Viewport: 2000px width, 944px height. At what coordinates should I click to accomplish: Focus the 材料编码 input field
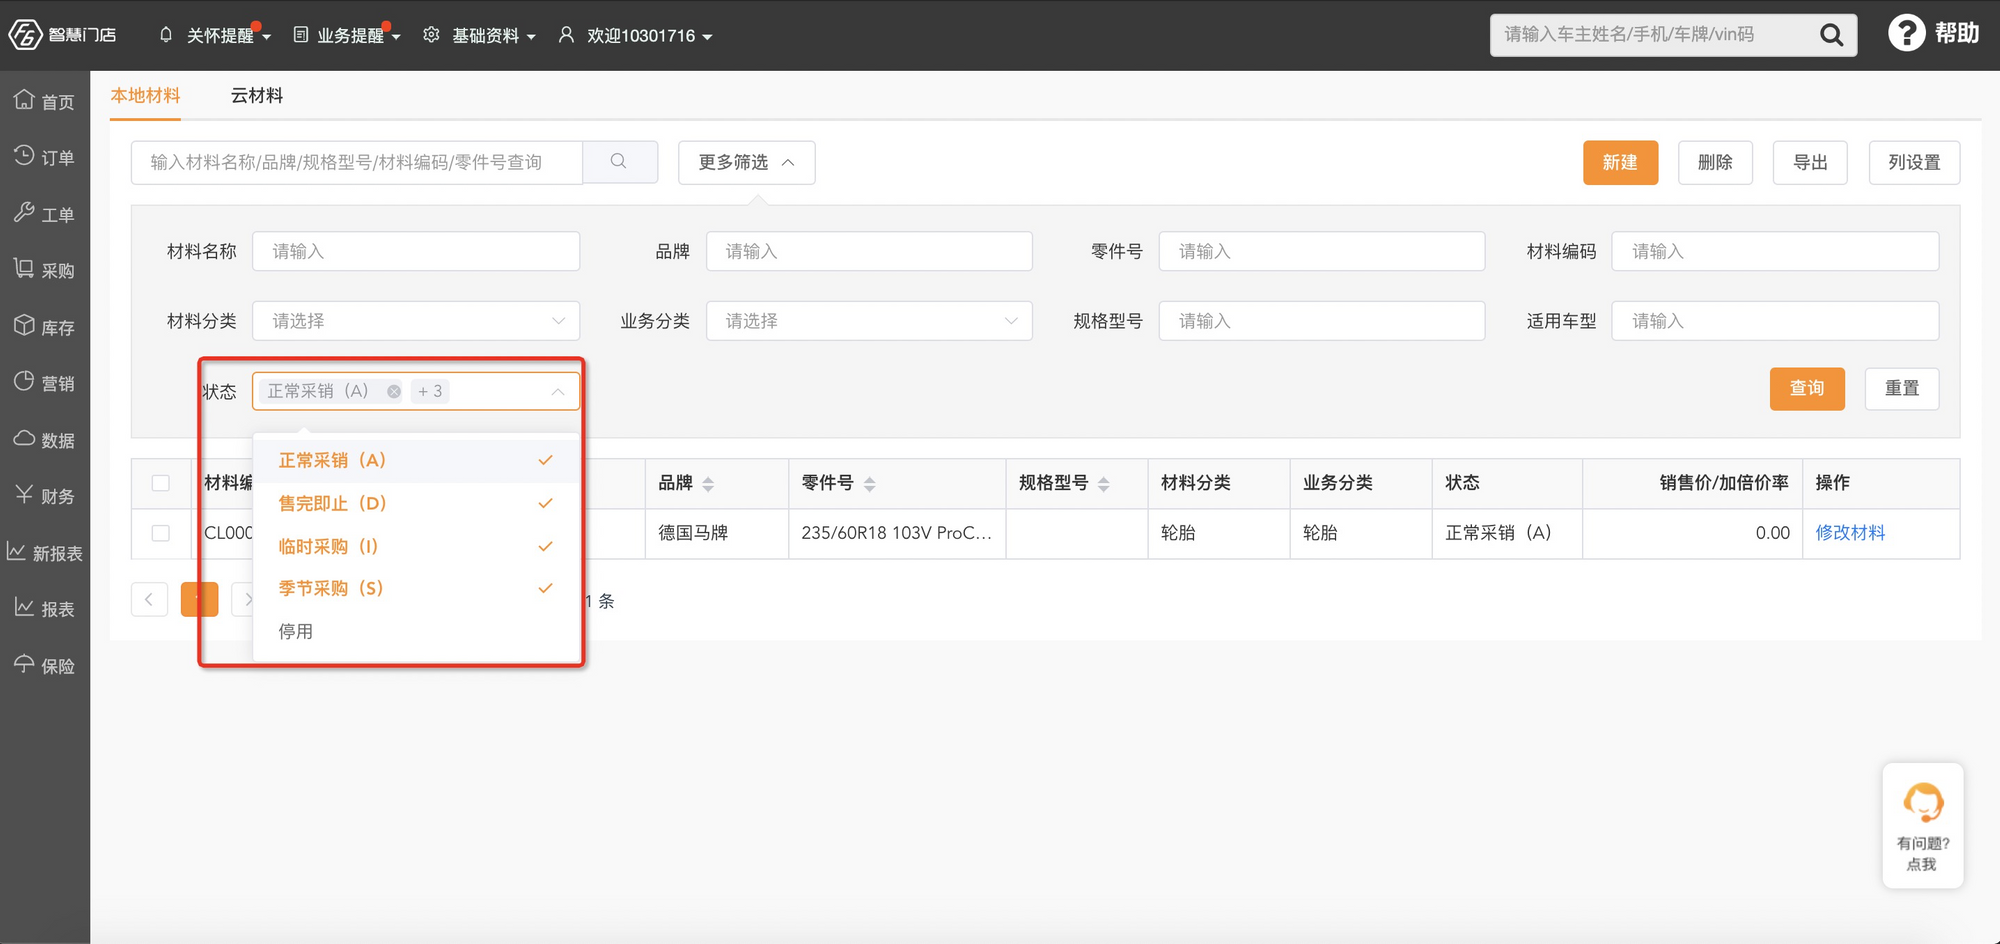1775,251
